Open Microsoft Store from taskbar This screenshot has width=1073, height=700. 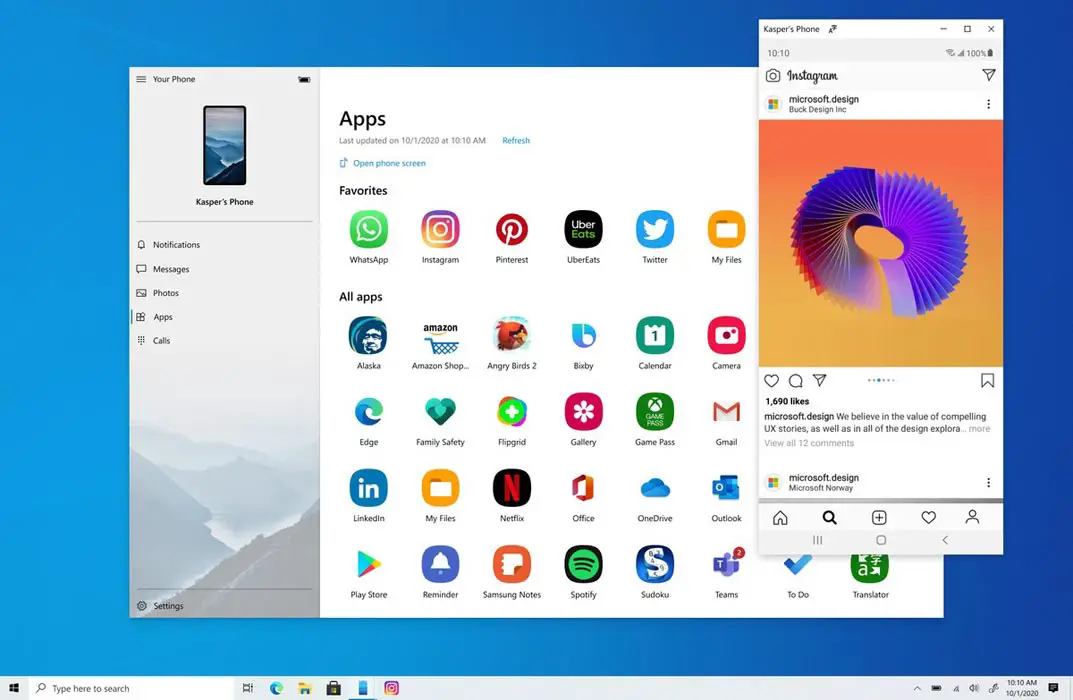pos(333,688)
